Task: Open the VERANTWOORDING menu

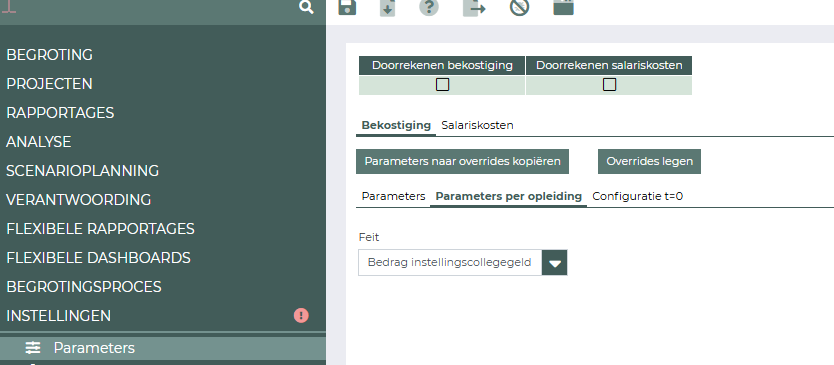Action: click(x=79, y=200)
